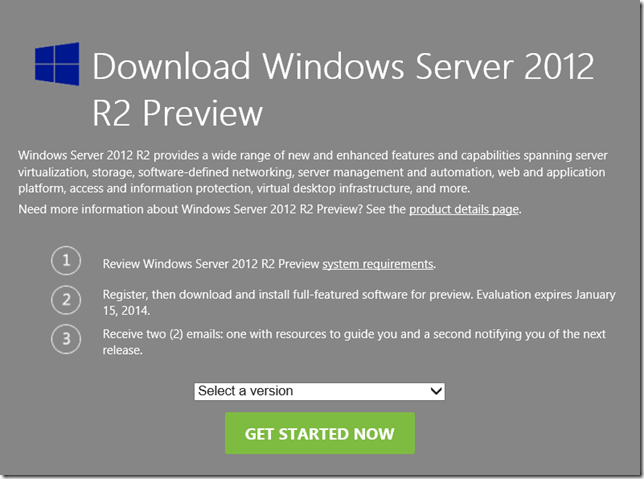Click the step 2 circled number icon

(66, 300)
